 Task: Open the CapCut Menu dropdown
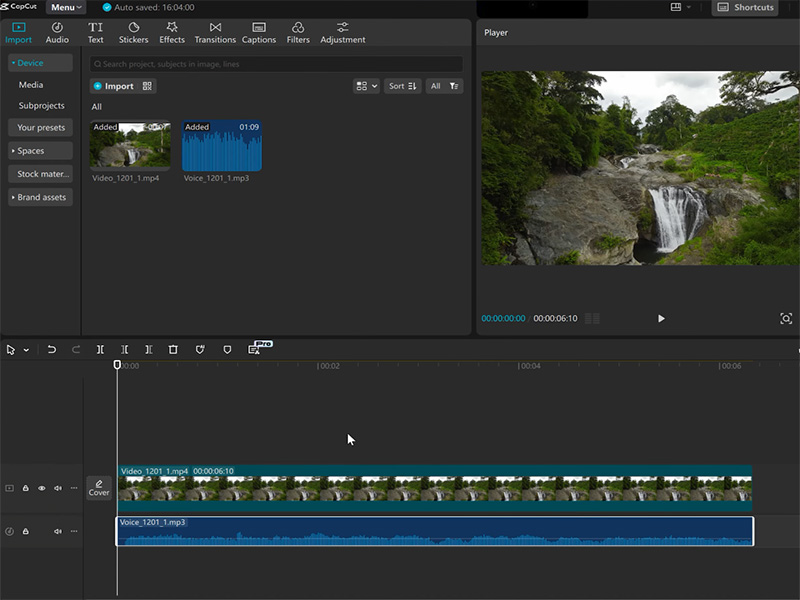[66, 7]
